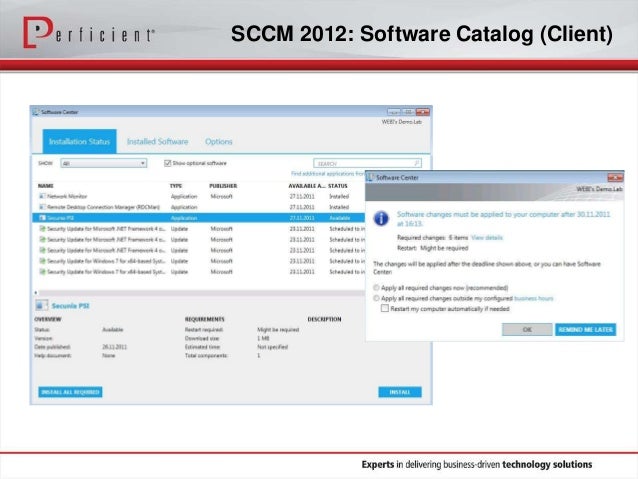This screenshot has height=479, width=638.
Task: Click the main Software Center window title icon
Action: pyautogui.click(x=35, y=112)
